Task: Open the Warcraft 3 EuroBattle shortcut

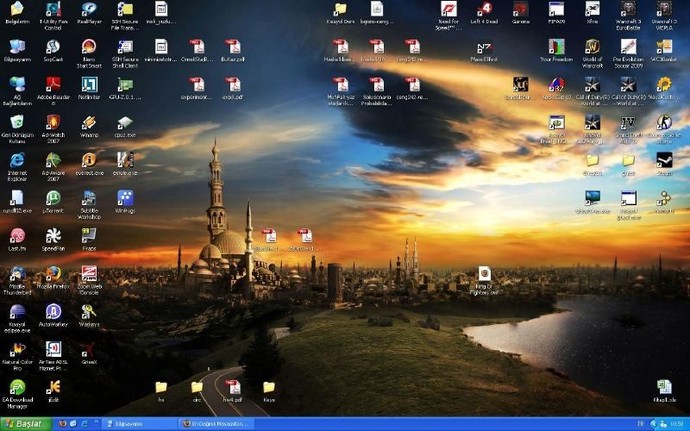Action: 628,9
